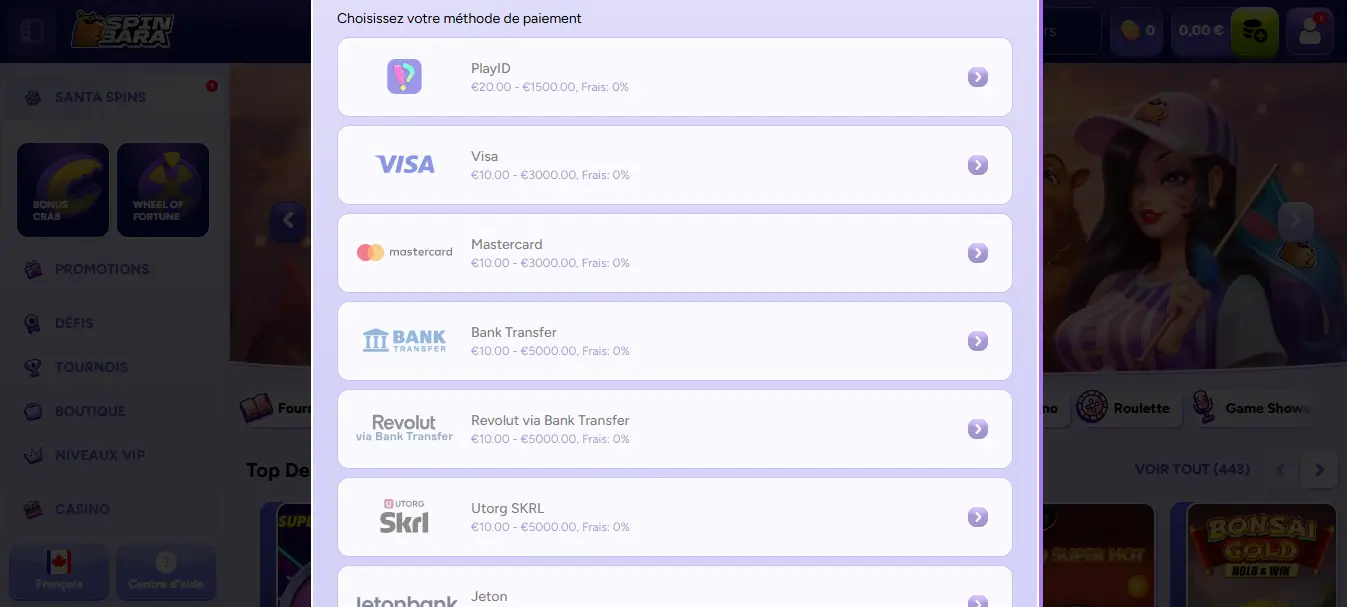The width and height of the screenshot is (1347, 607).
Task: Click the Bank Transfer logo icon
Action: (404, 341)
